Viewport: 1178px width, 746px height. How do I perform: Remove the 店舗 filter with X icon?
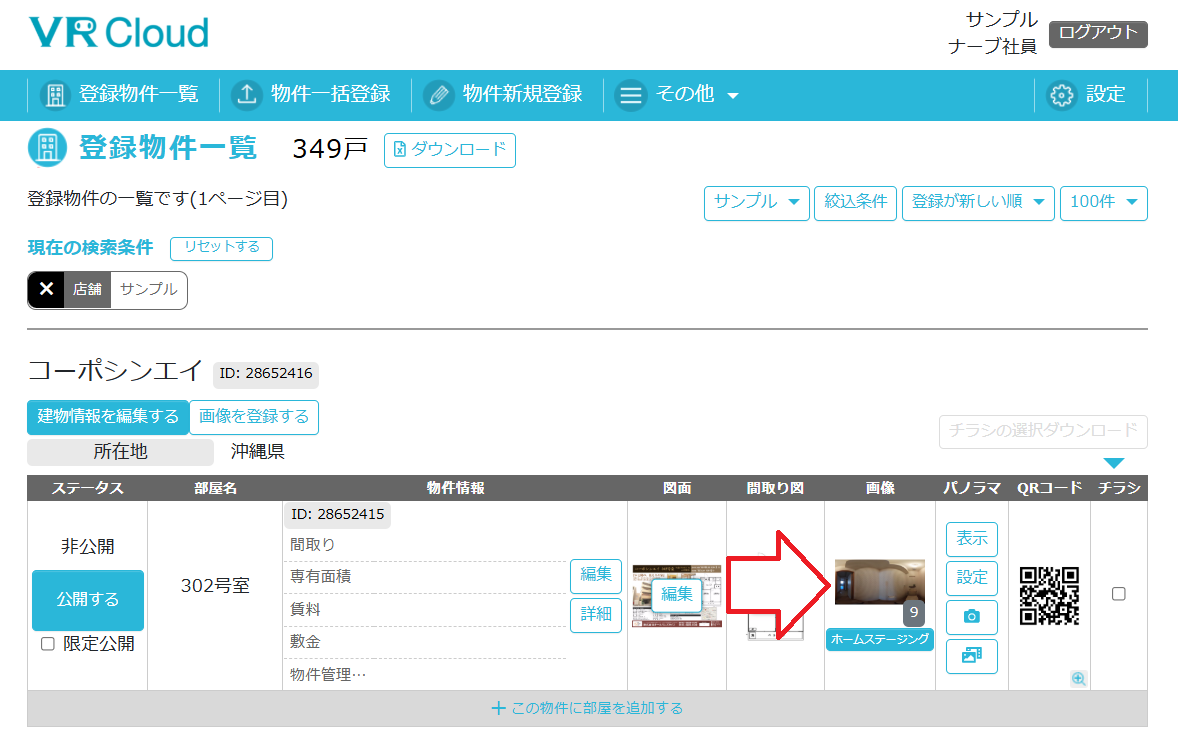coord(46,290)
